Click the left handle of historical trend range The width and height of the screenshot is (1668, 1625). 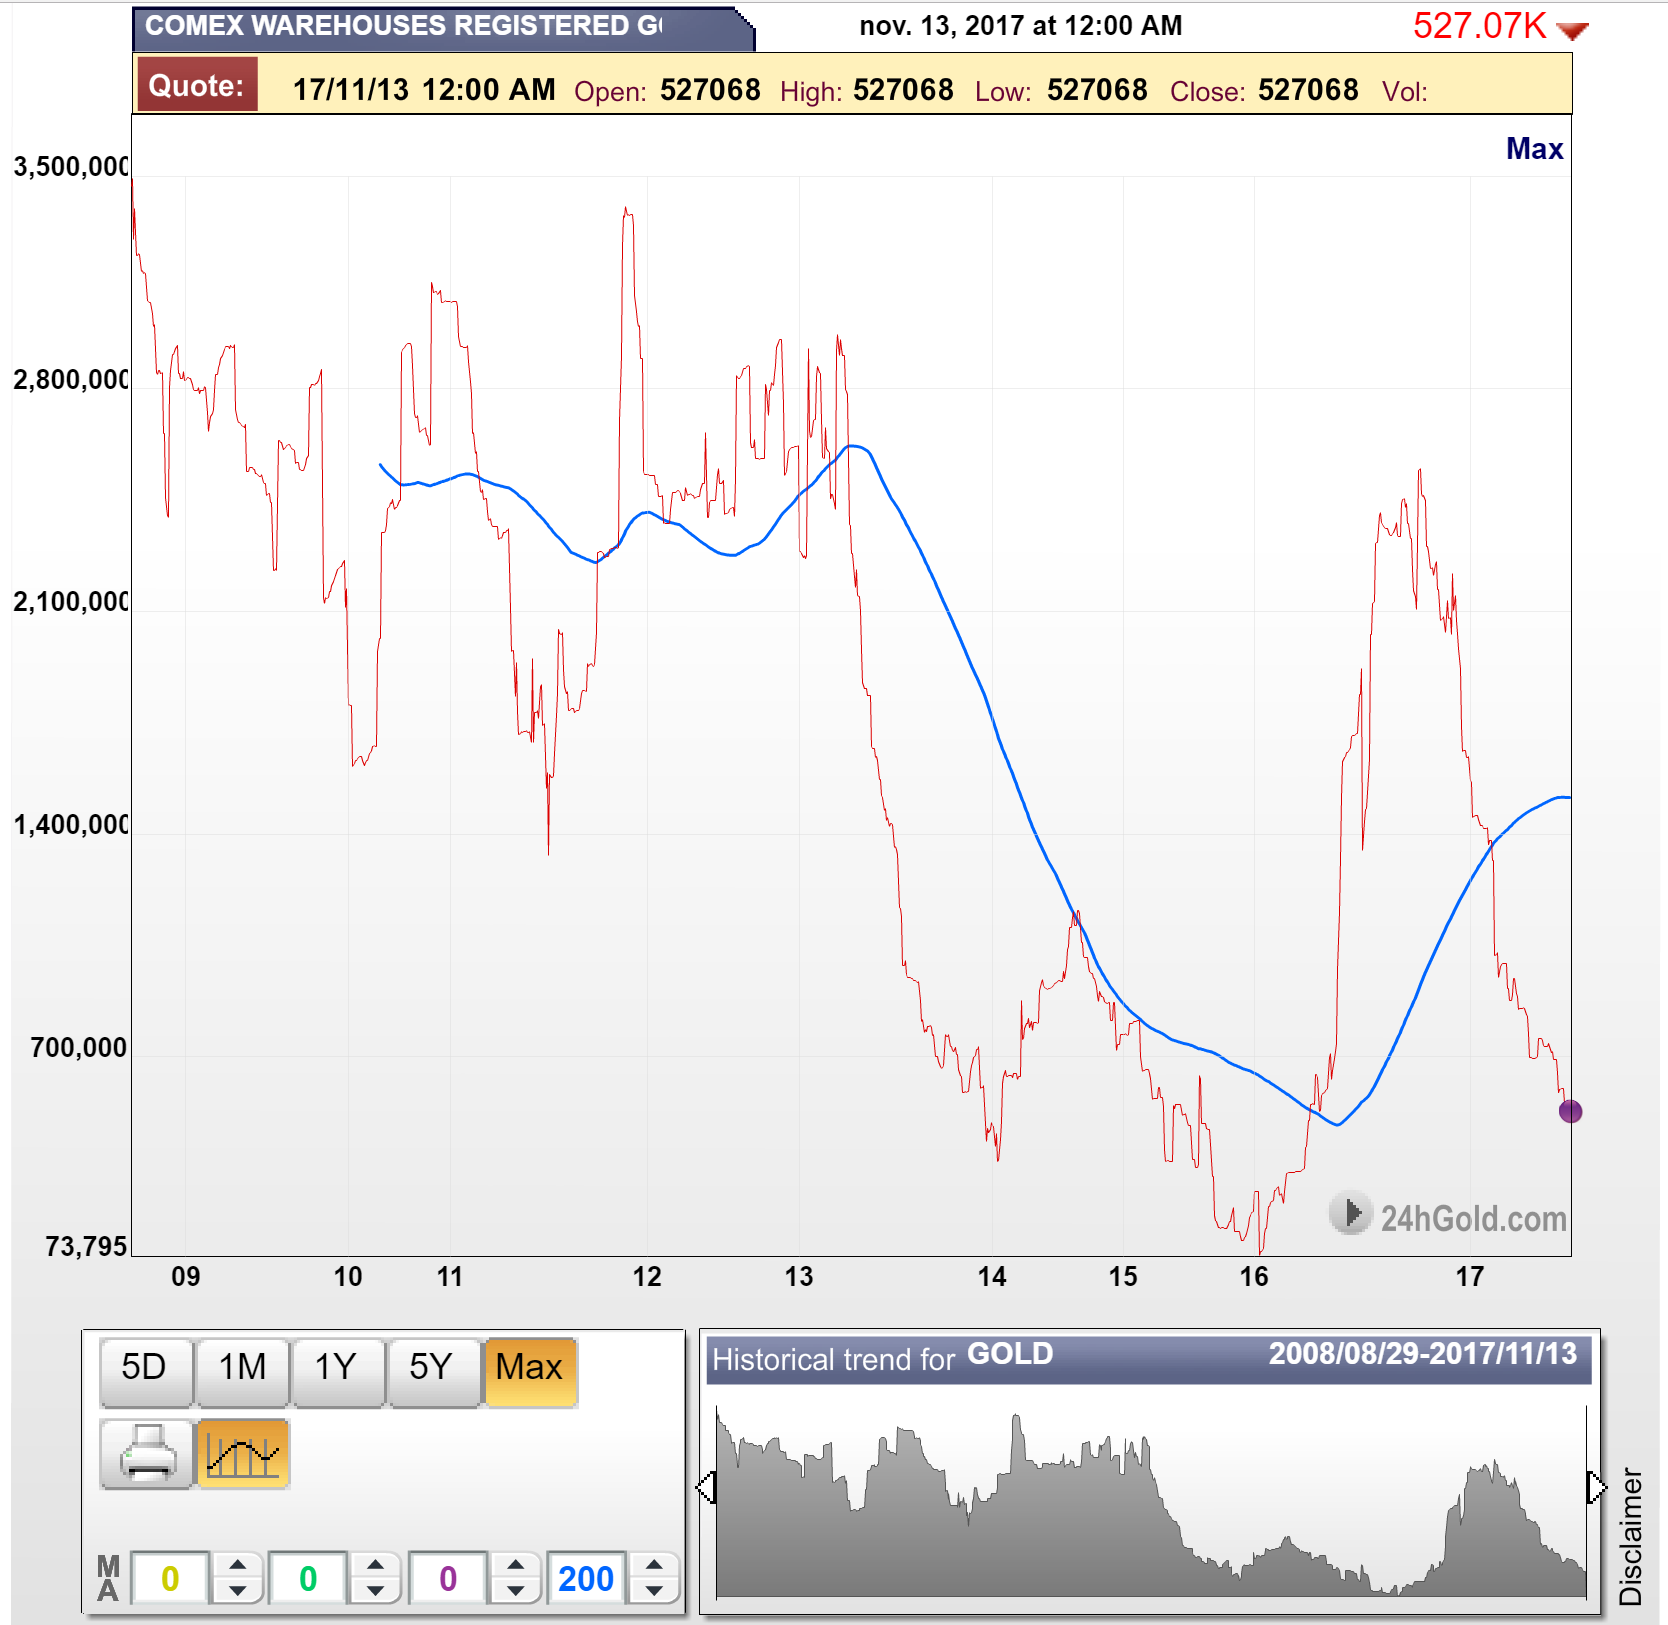706,1487
